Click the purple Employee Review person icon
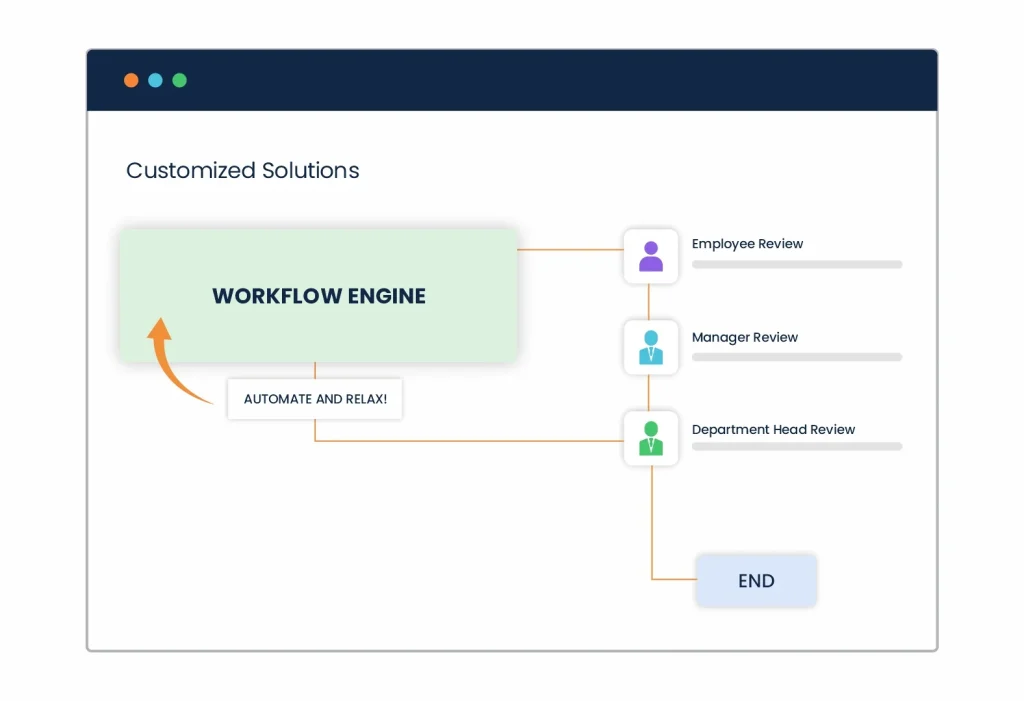Viewport: 1024px width, 701px height. click(x=651, y=256)
